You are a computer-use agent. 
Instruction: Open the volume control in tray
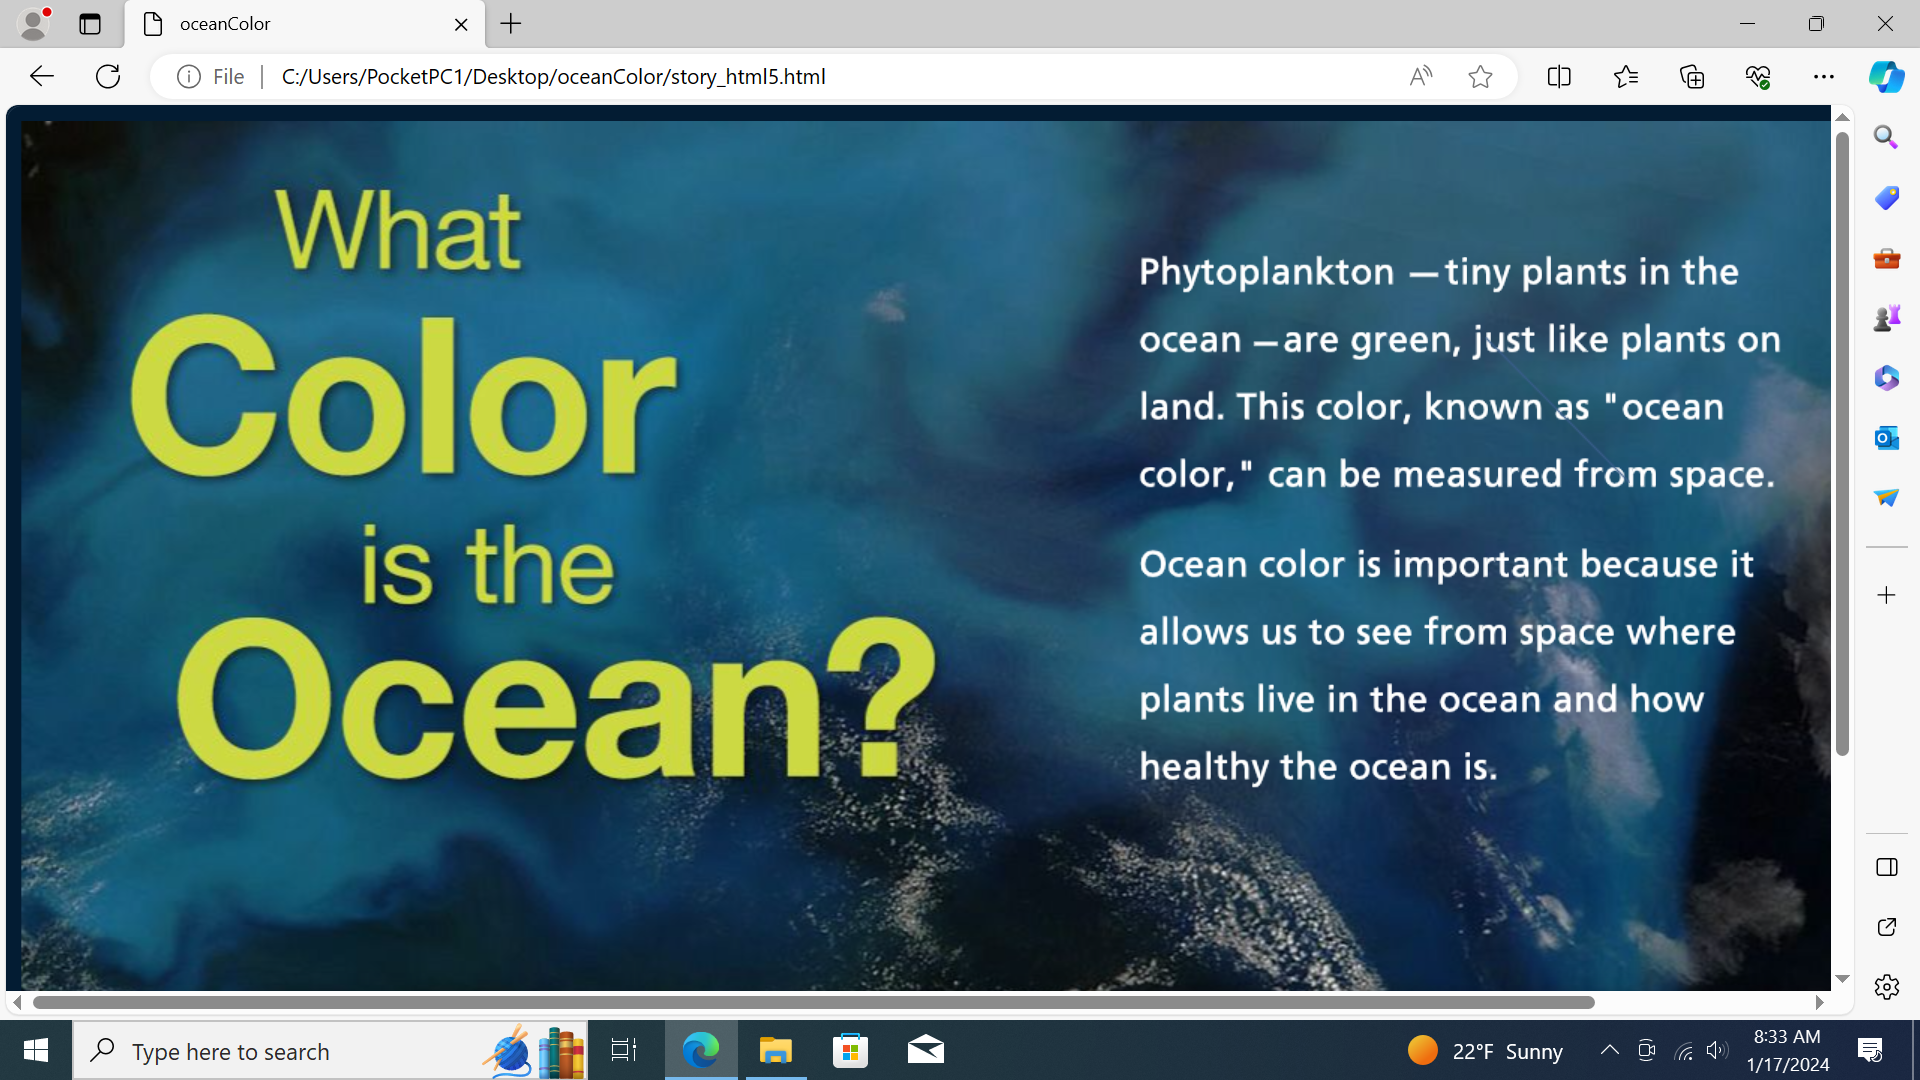coord(1718,1050)
